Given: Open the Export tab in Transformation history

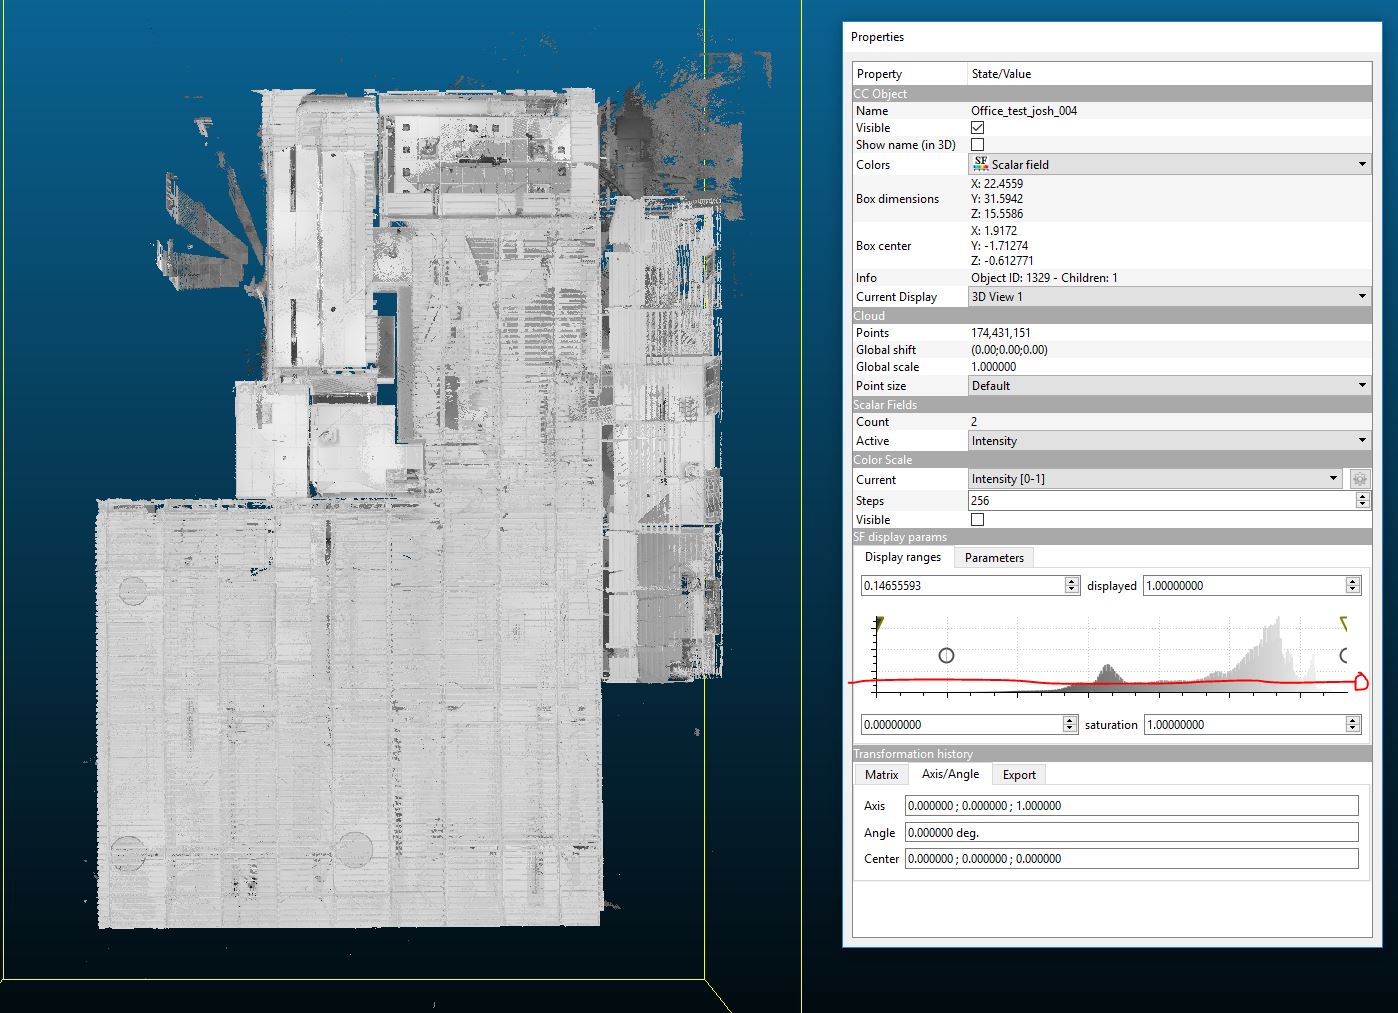Looking at the screenshot, I should coord(1018,775).
